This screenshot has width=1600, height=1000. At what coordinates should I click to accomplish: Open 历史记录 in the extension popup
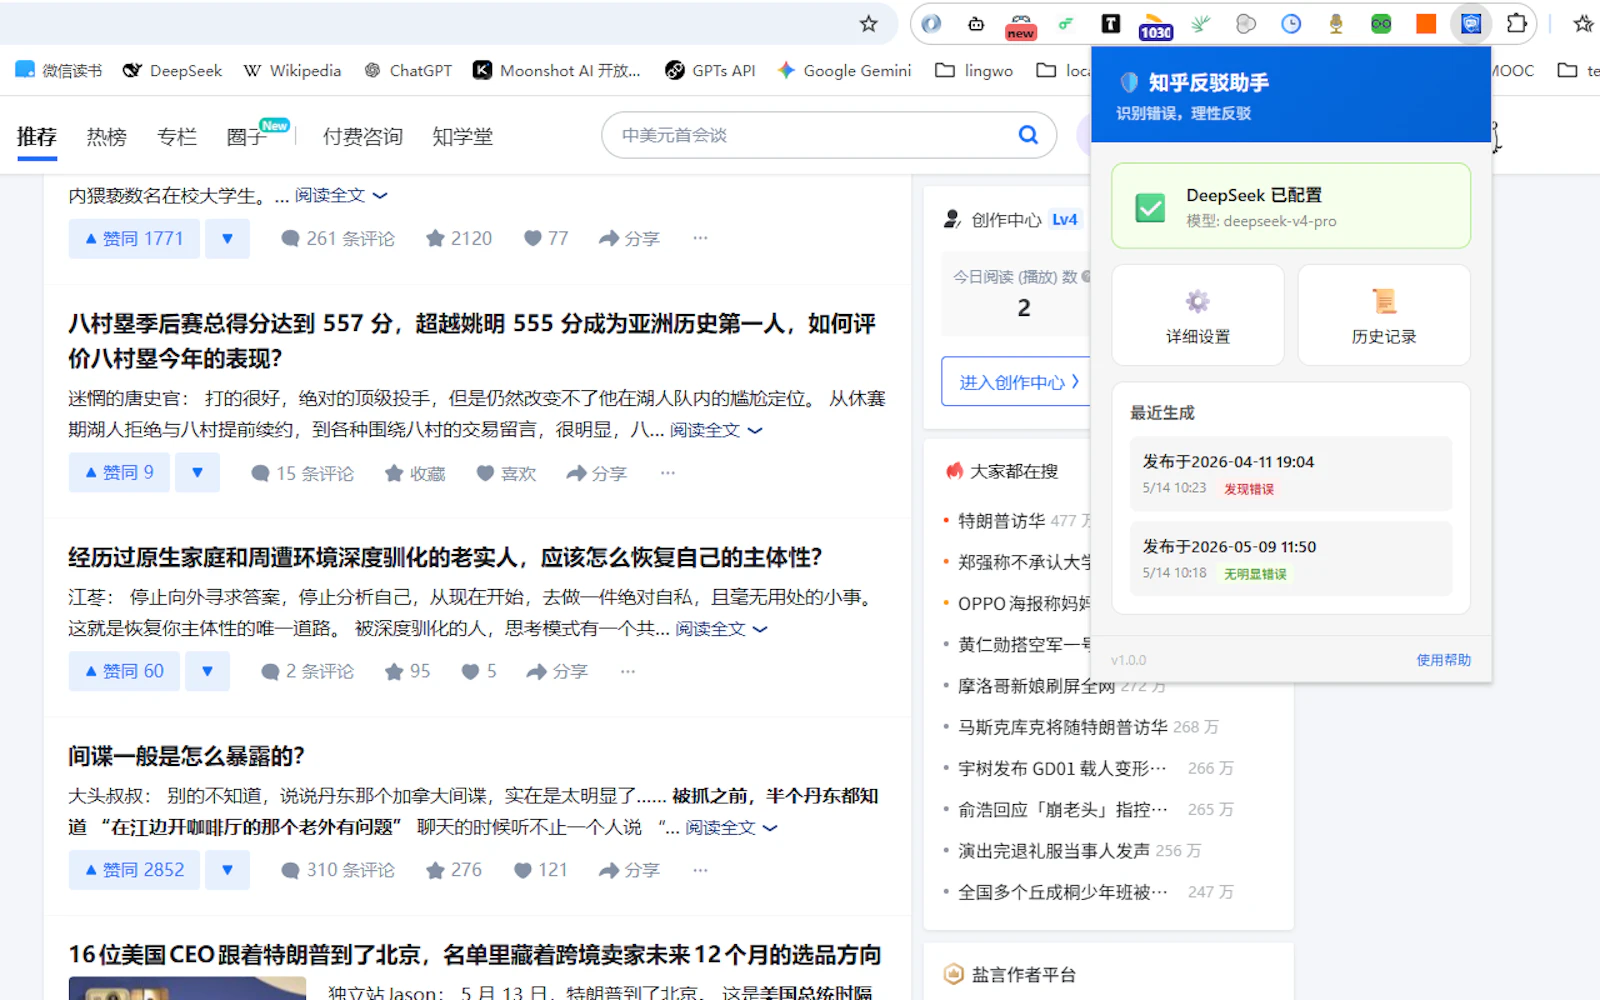point(1384,315)
